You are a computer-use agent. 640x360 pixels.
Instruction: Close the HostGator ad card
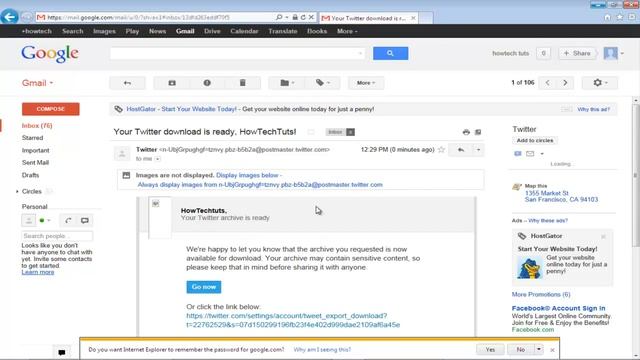point(603,236)
